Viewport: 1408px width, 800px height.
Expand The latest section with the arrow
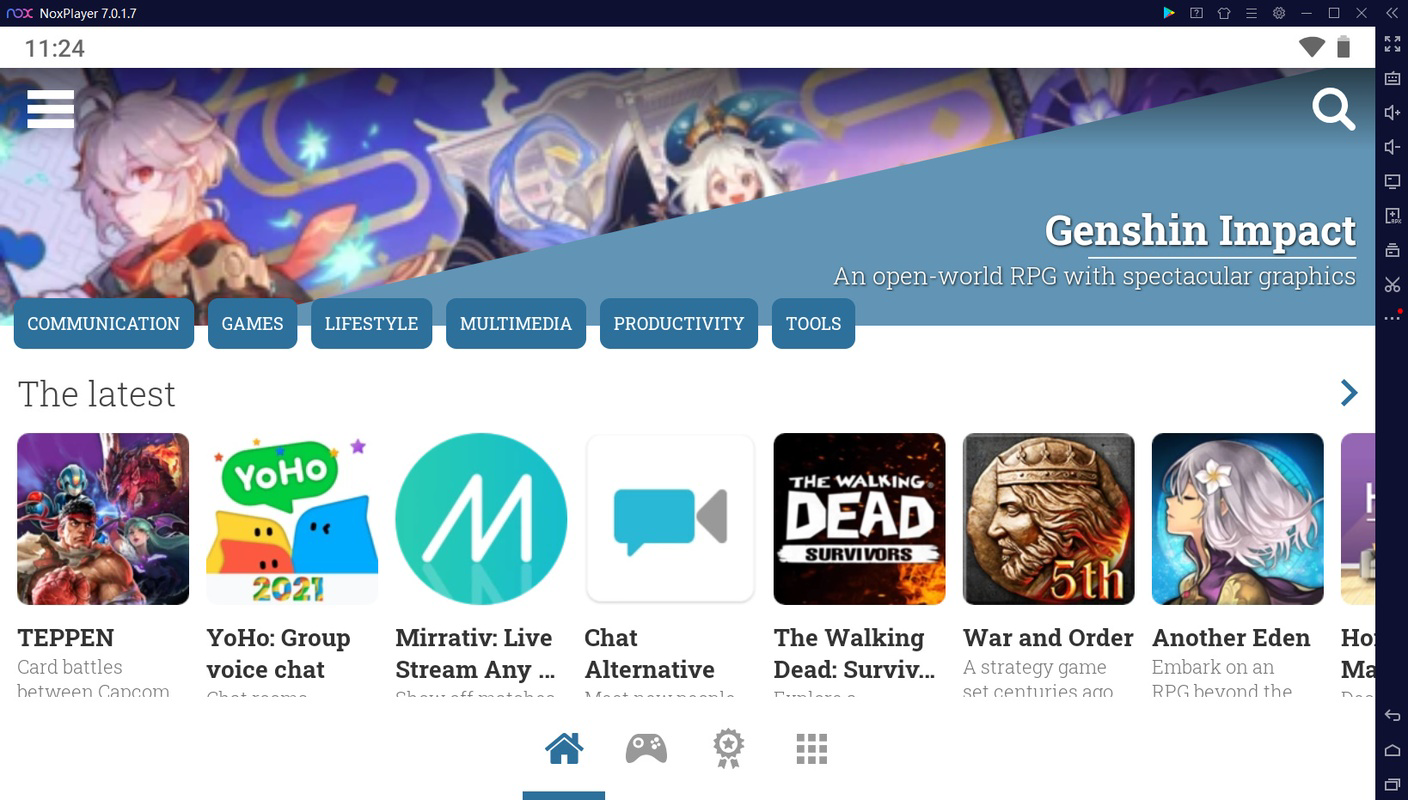[x=1349, y=393]
